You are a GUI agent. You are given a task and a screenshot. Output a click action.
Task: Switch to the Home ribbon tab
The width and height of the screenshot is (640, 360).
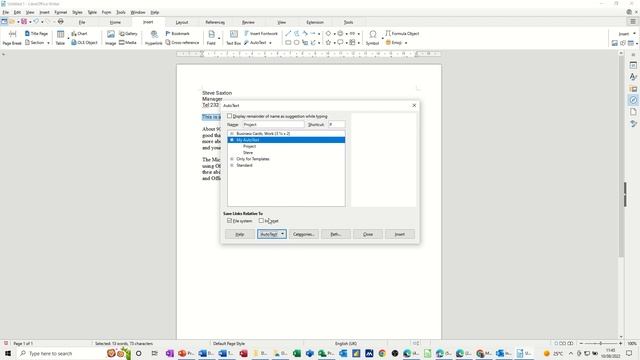[115, 22]
